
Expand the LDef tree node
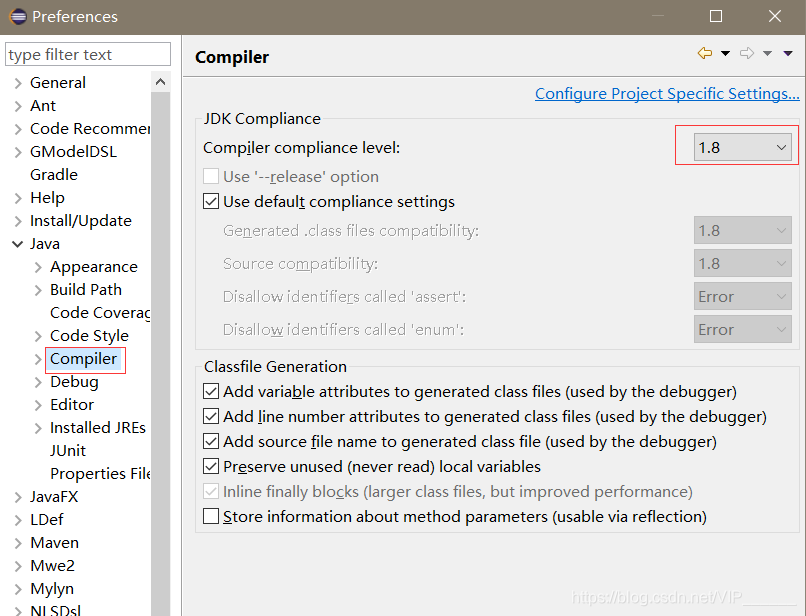pos(18,520)
